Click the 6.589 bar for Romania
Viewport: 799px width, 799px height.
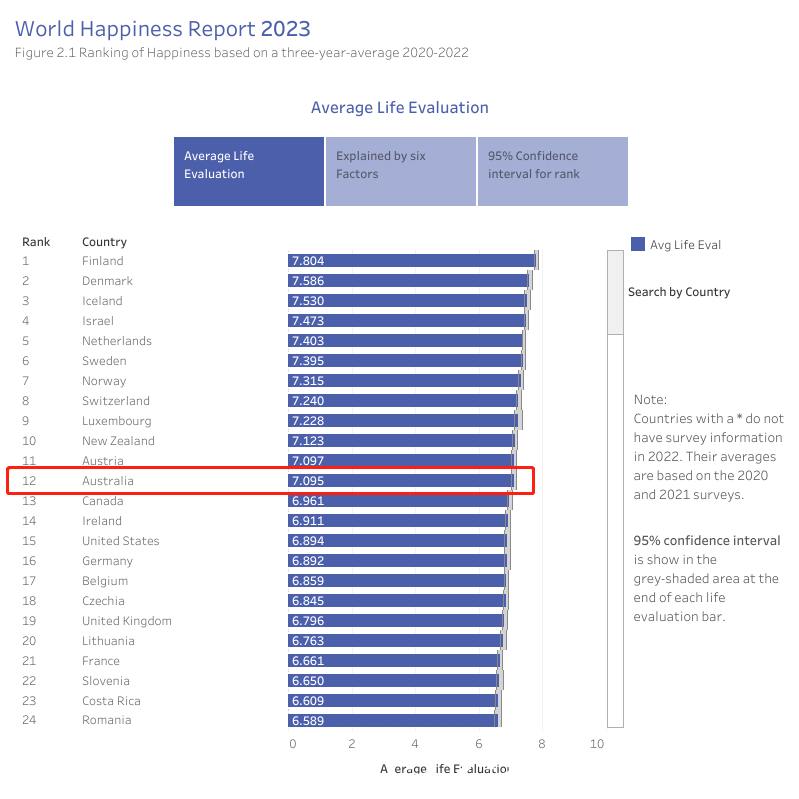(393, 721)
